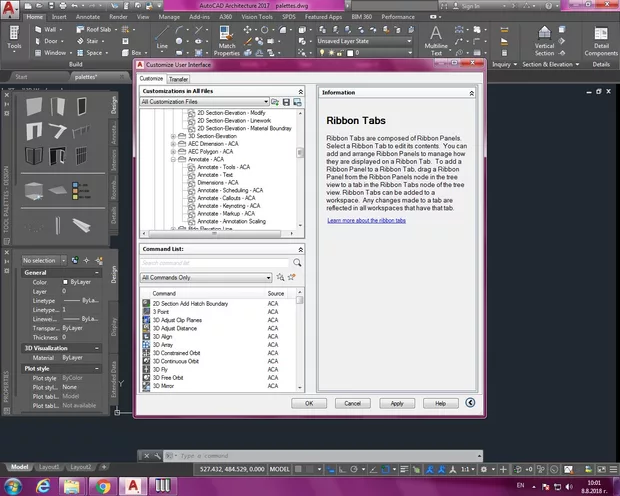Click the load partial customization file icon

tap(276, 102)
